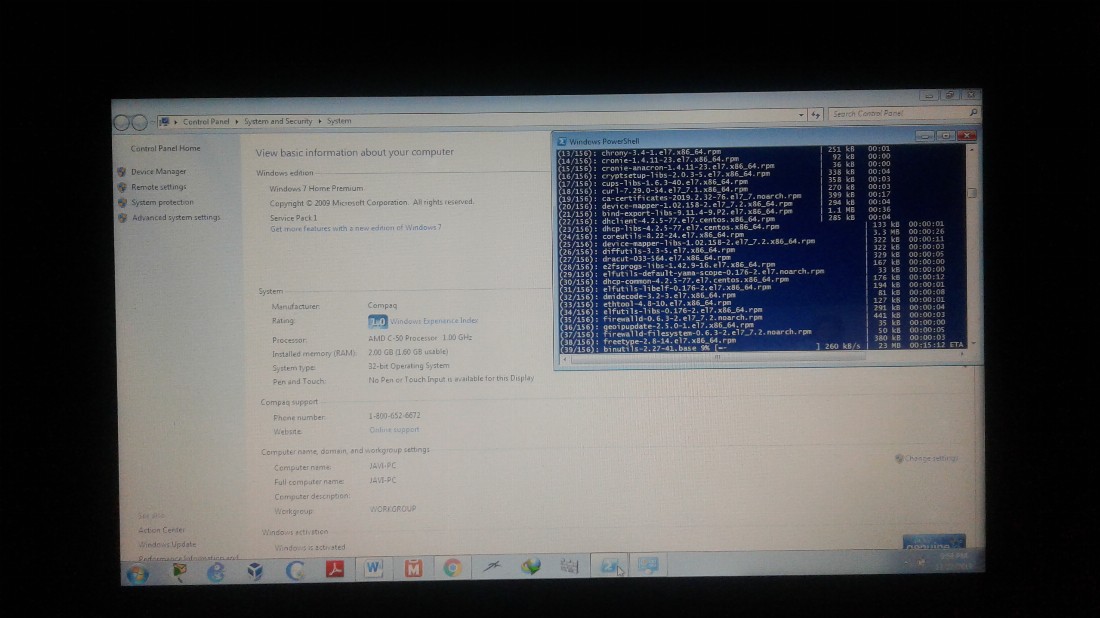
Task: Click the PowerShell vertical scrollbar thumb
Action: point(972,194)
